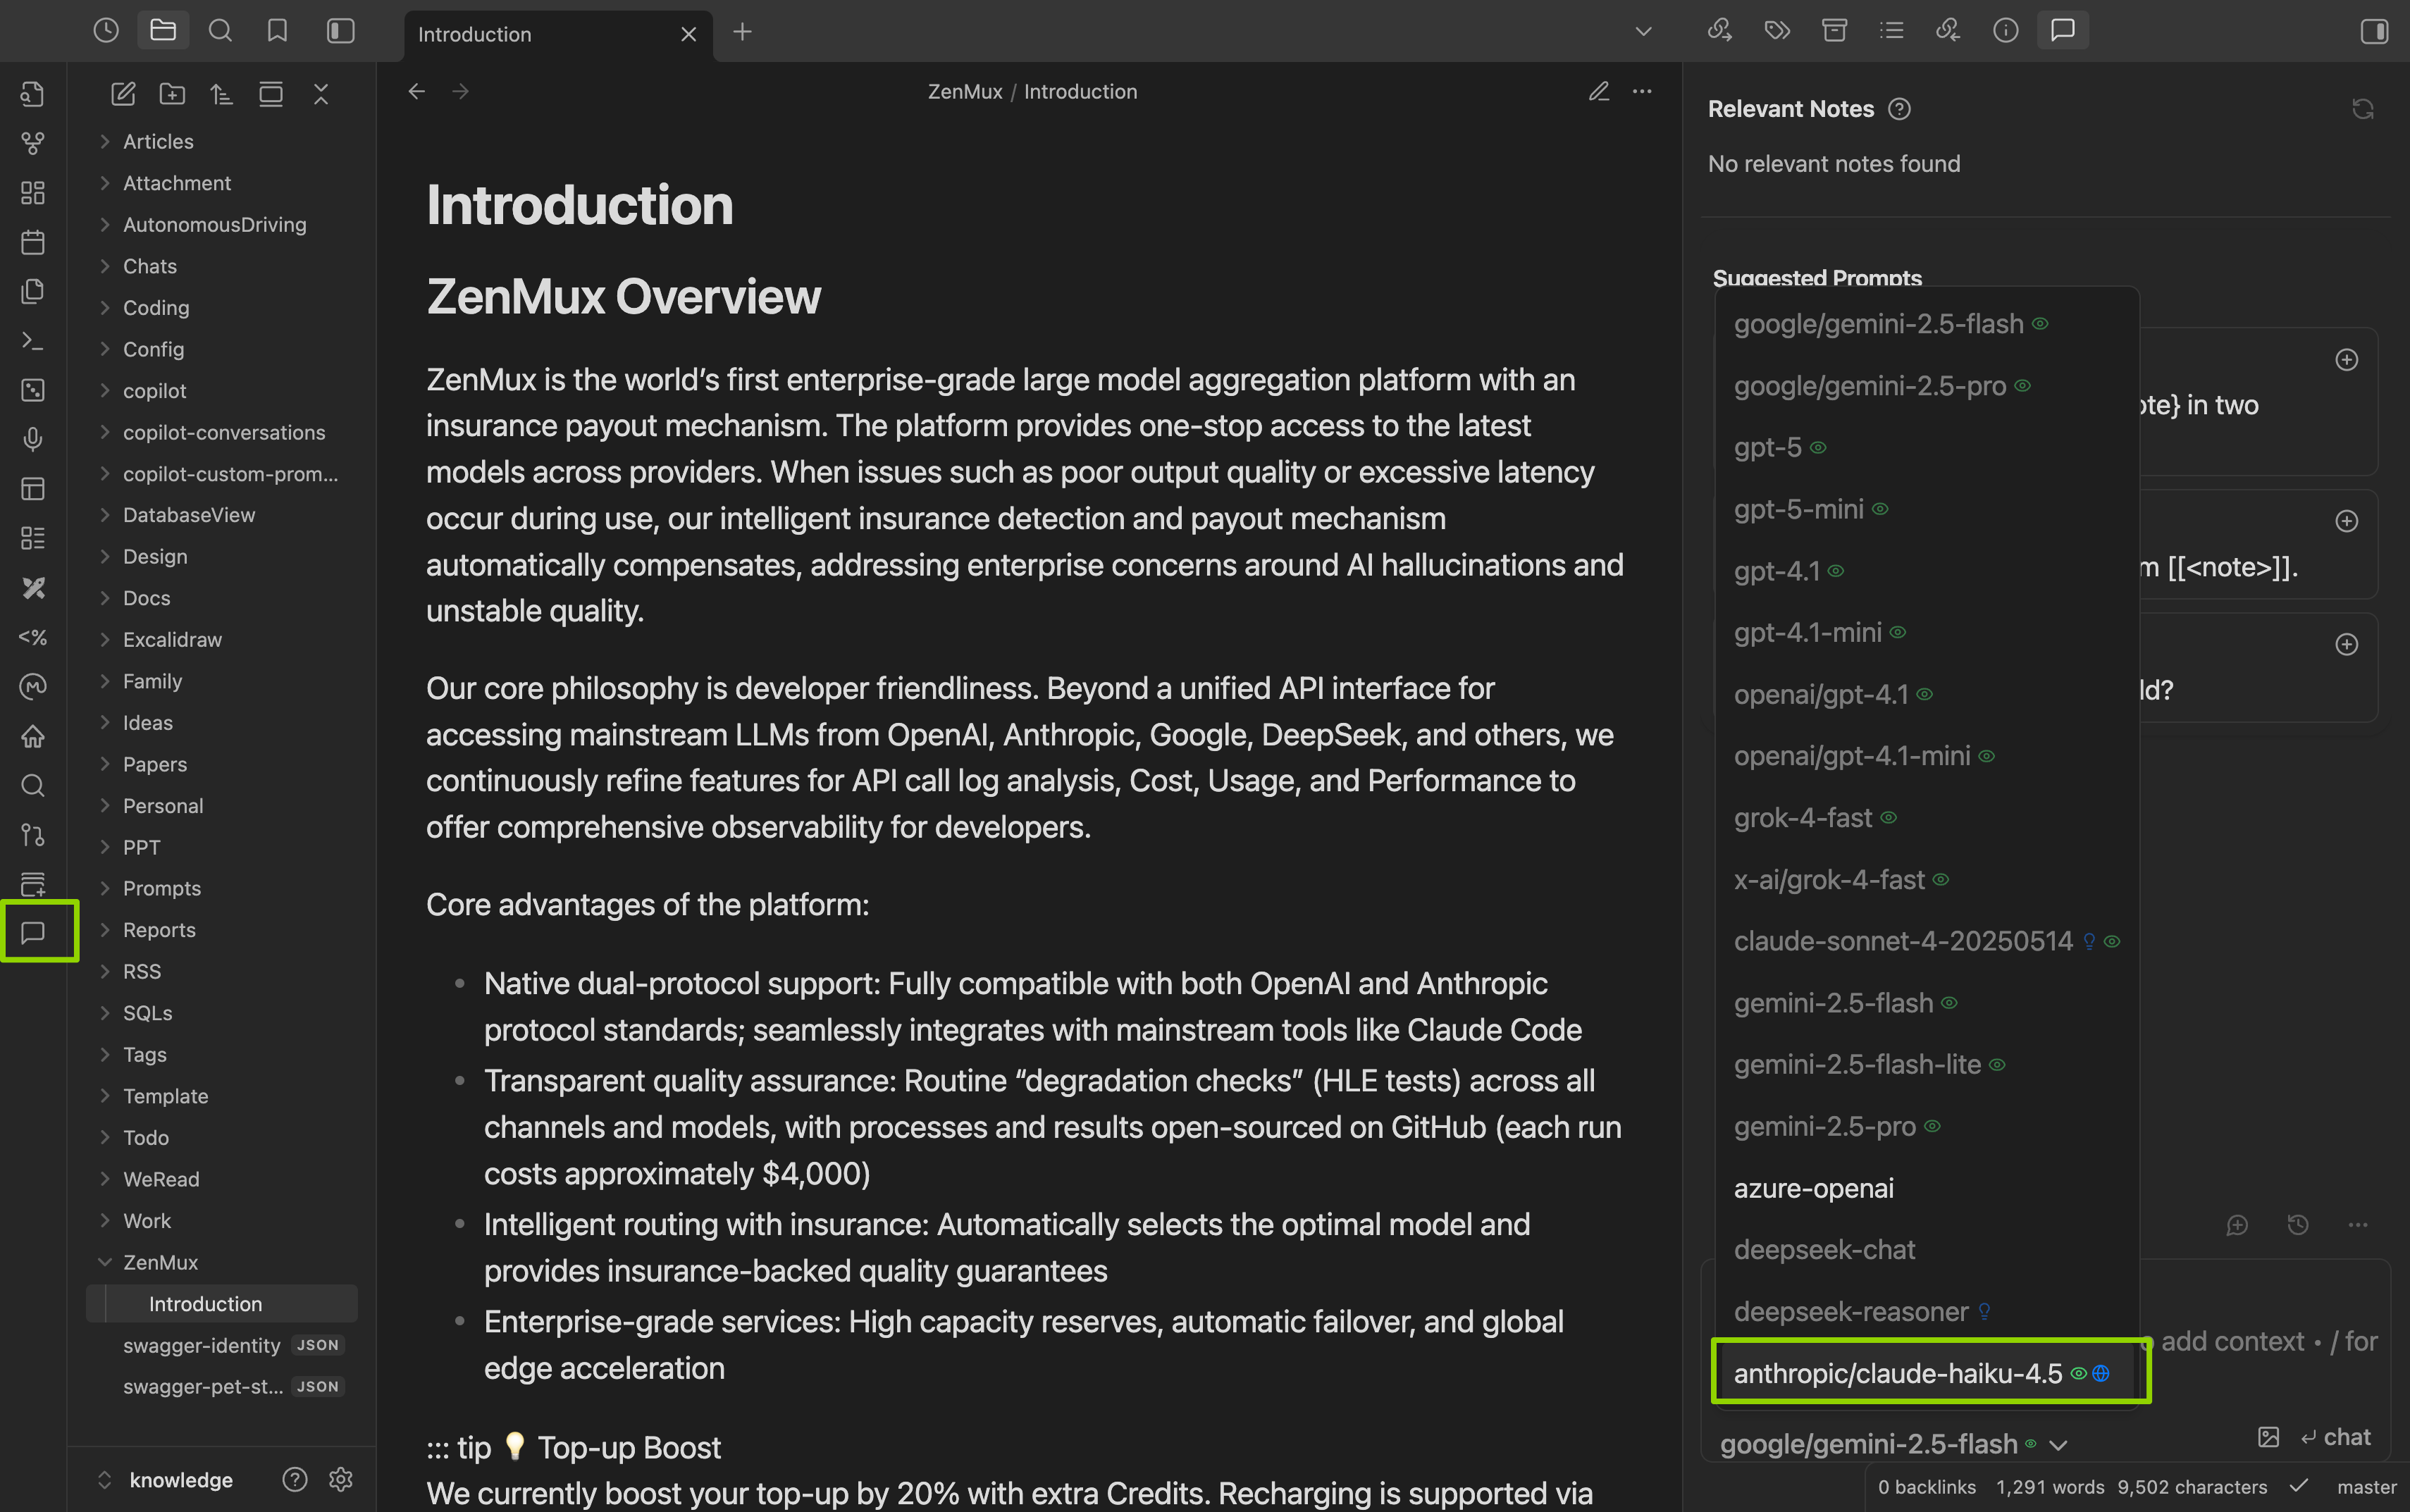The height and width of the screenshot is (1512, 2410).
Task: Open the outline pane icon
Action: (x=1891, y=31)
